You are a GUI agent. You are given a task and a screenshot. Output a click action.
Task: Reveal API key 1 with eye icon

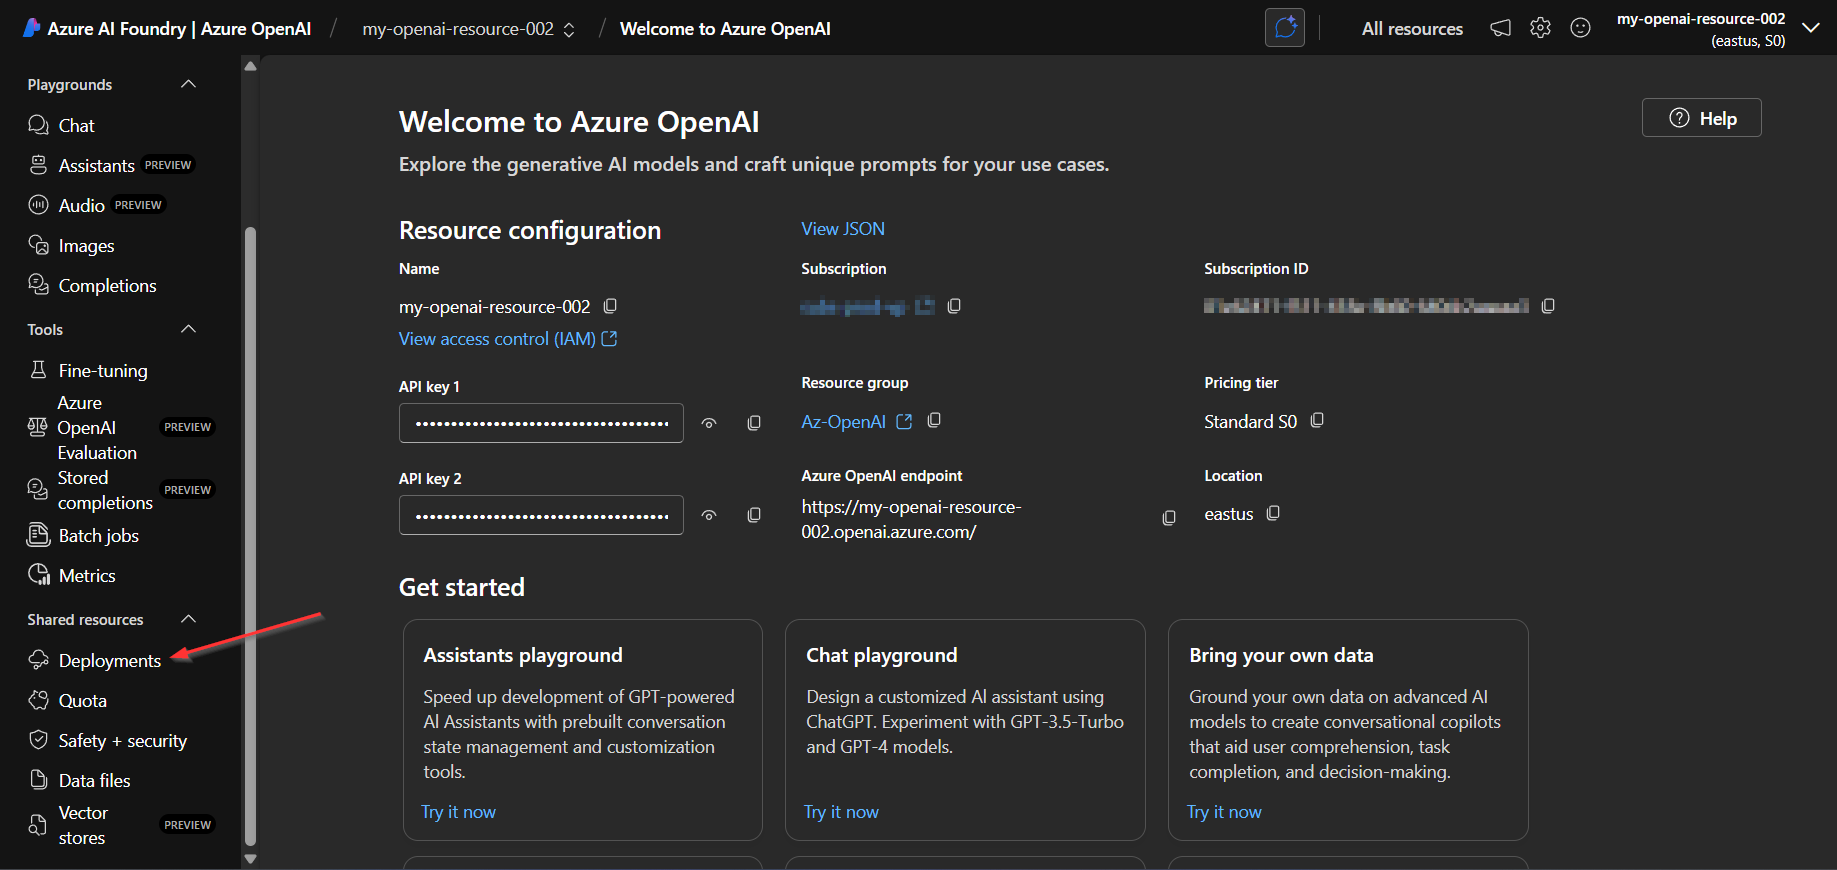coord(709,423)
